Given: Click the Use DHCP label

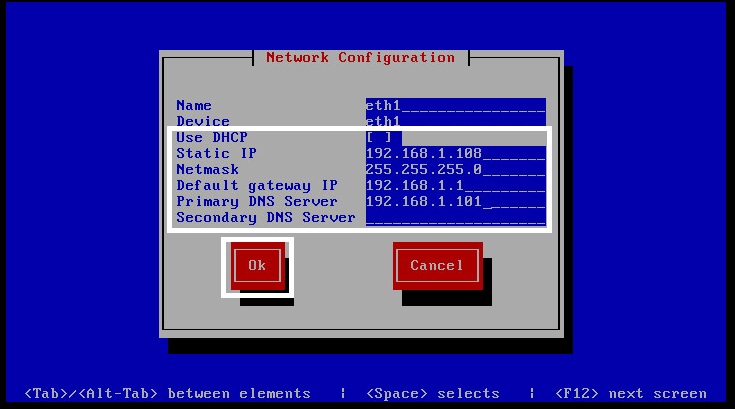Looking at the screenshot, I should [x=212, y=137].
